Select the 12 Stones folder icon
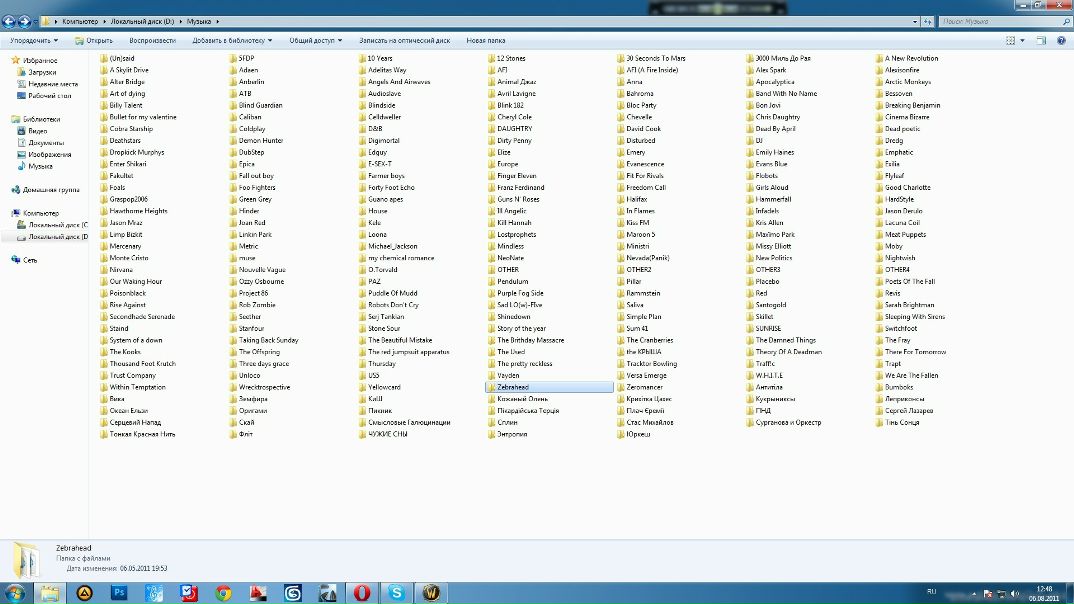The height and width of the screenshot is (604, 1074). pyautogui.click(x=491, y=58)
